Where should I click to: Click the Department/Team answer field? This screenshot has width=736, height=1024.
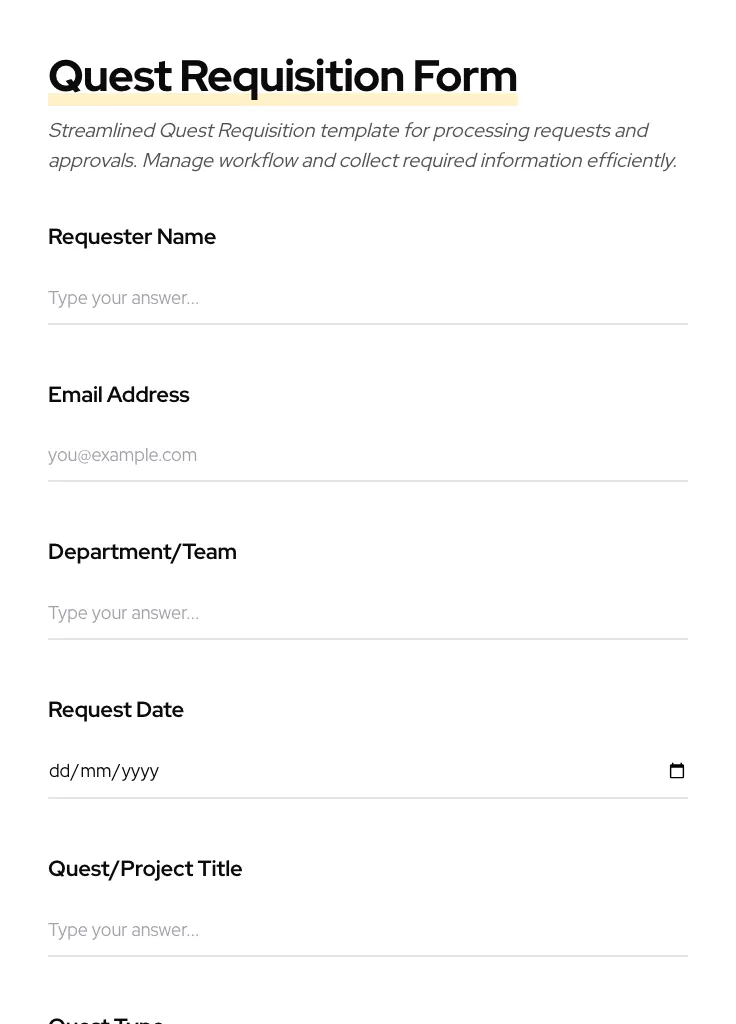367,613
